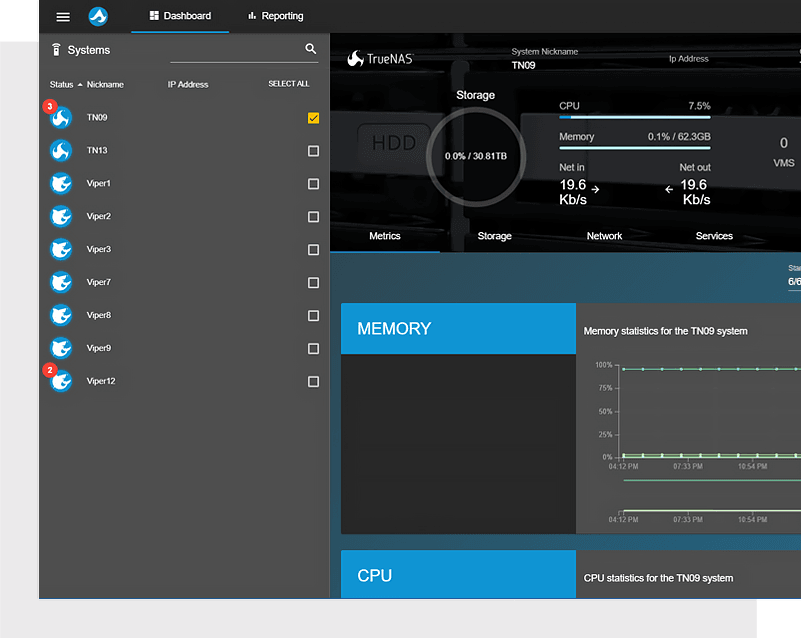
Task: Select the TN09 nickname text
Action: pyautogui.click(x=97, y=117)
